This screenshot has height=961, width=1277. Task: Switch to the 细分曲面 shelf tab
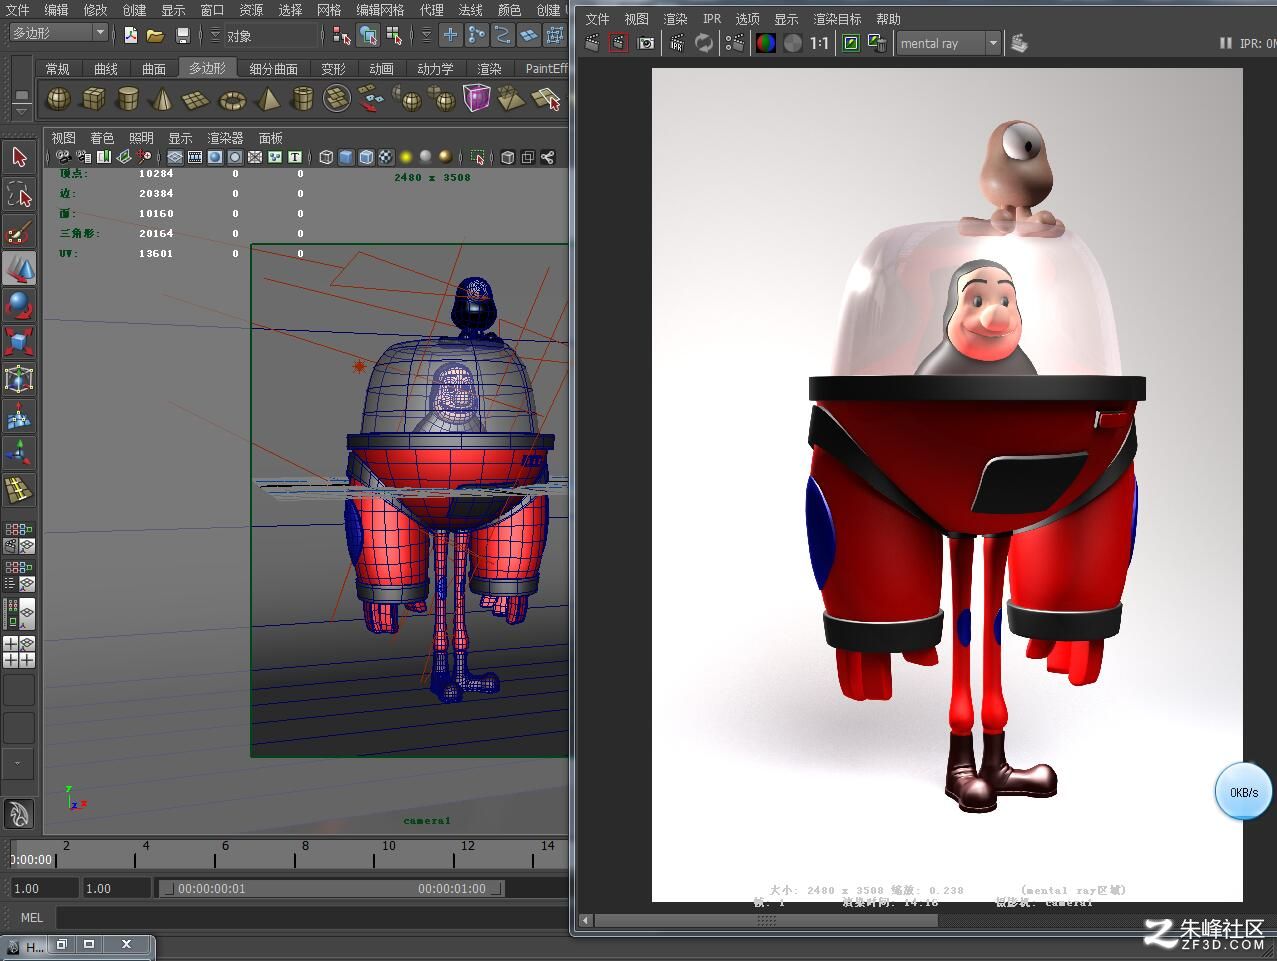(273, 69)
